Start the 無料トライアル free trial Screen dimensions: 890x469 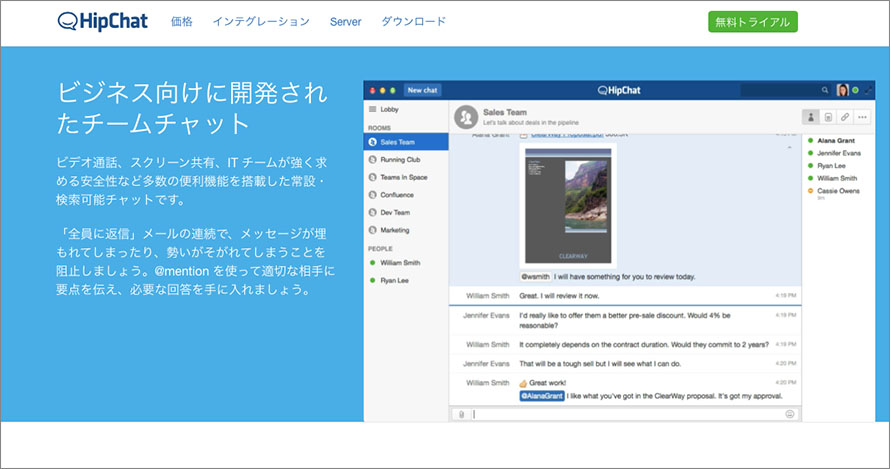pos(753,22)
